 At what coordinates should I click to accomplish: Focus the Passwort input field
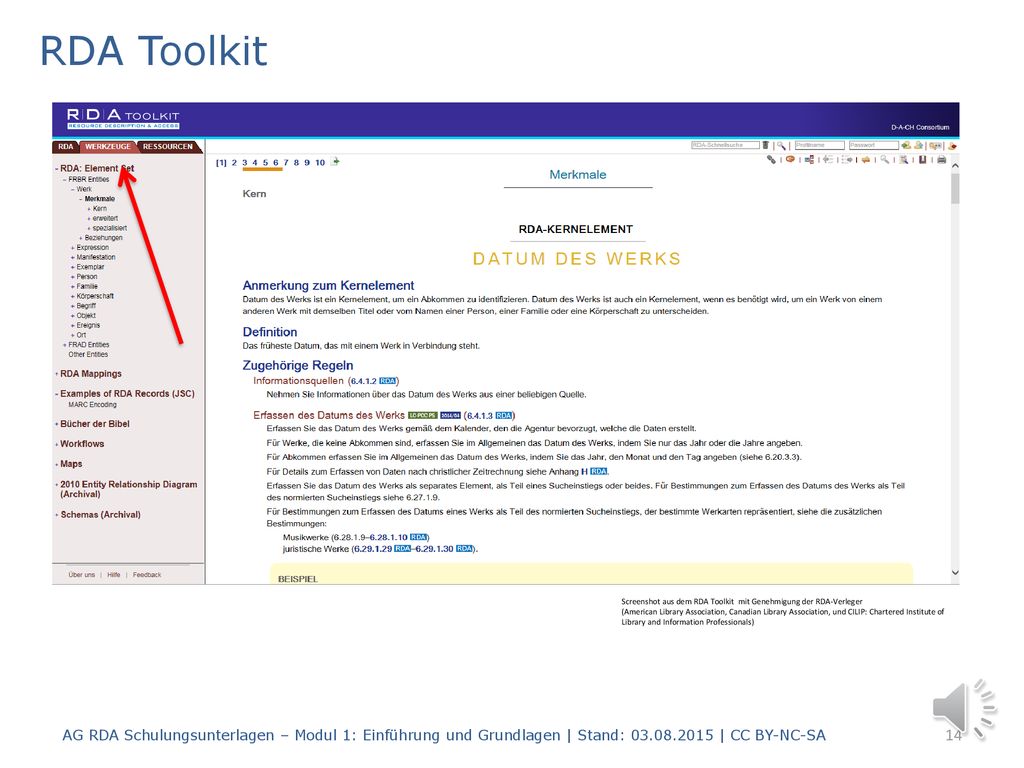[x=874, y=145]
